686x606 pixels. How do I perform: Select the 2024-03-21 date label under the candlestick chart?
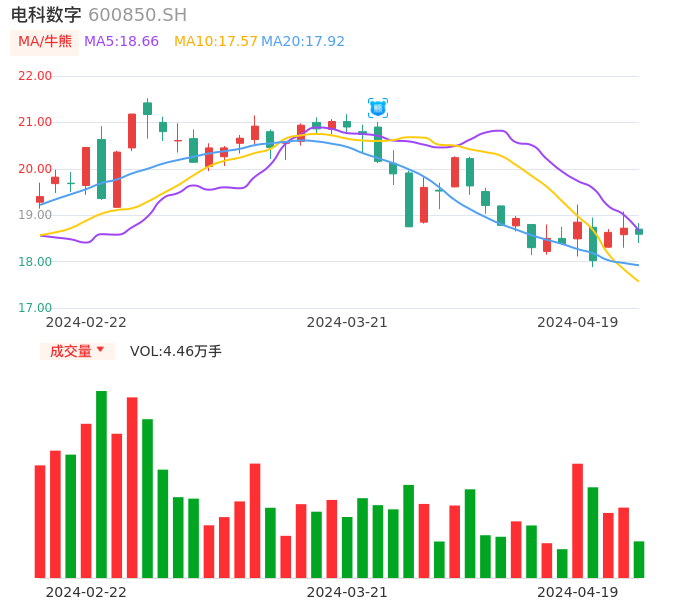(347, 322)
